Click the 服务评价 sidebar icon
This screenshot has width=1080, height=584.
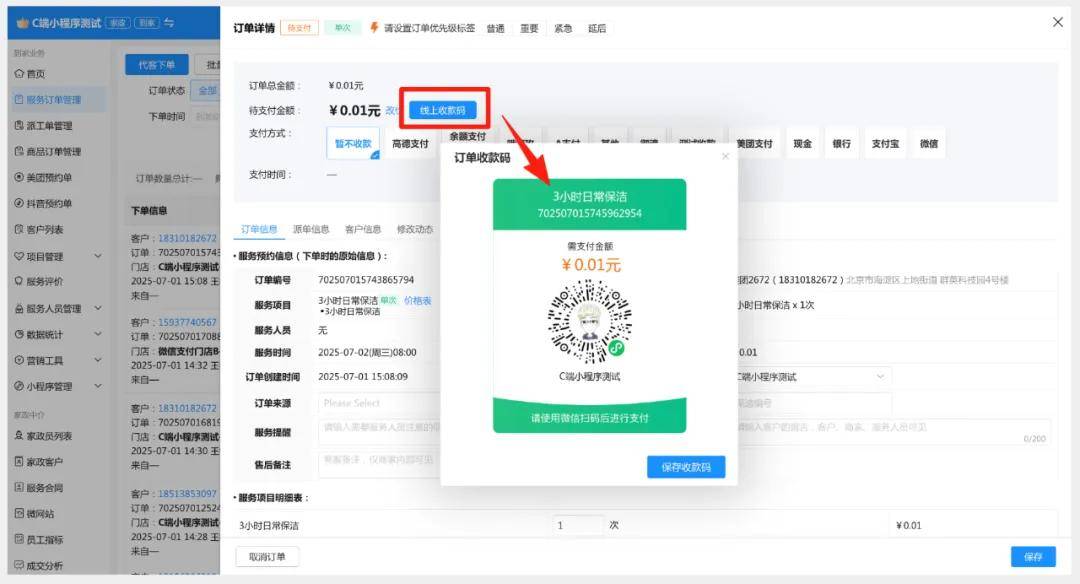(x=19, y=282)
